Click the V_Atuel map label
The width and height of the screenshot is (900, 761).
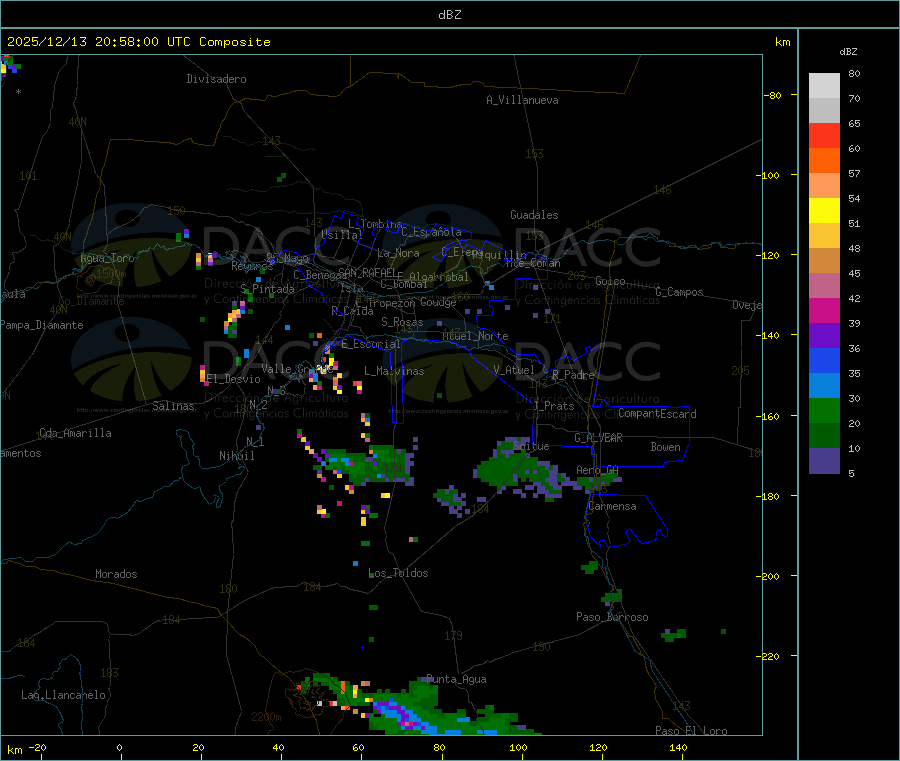(x=514, y=370)
